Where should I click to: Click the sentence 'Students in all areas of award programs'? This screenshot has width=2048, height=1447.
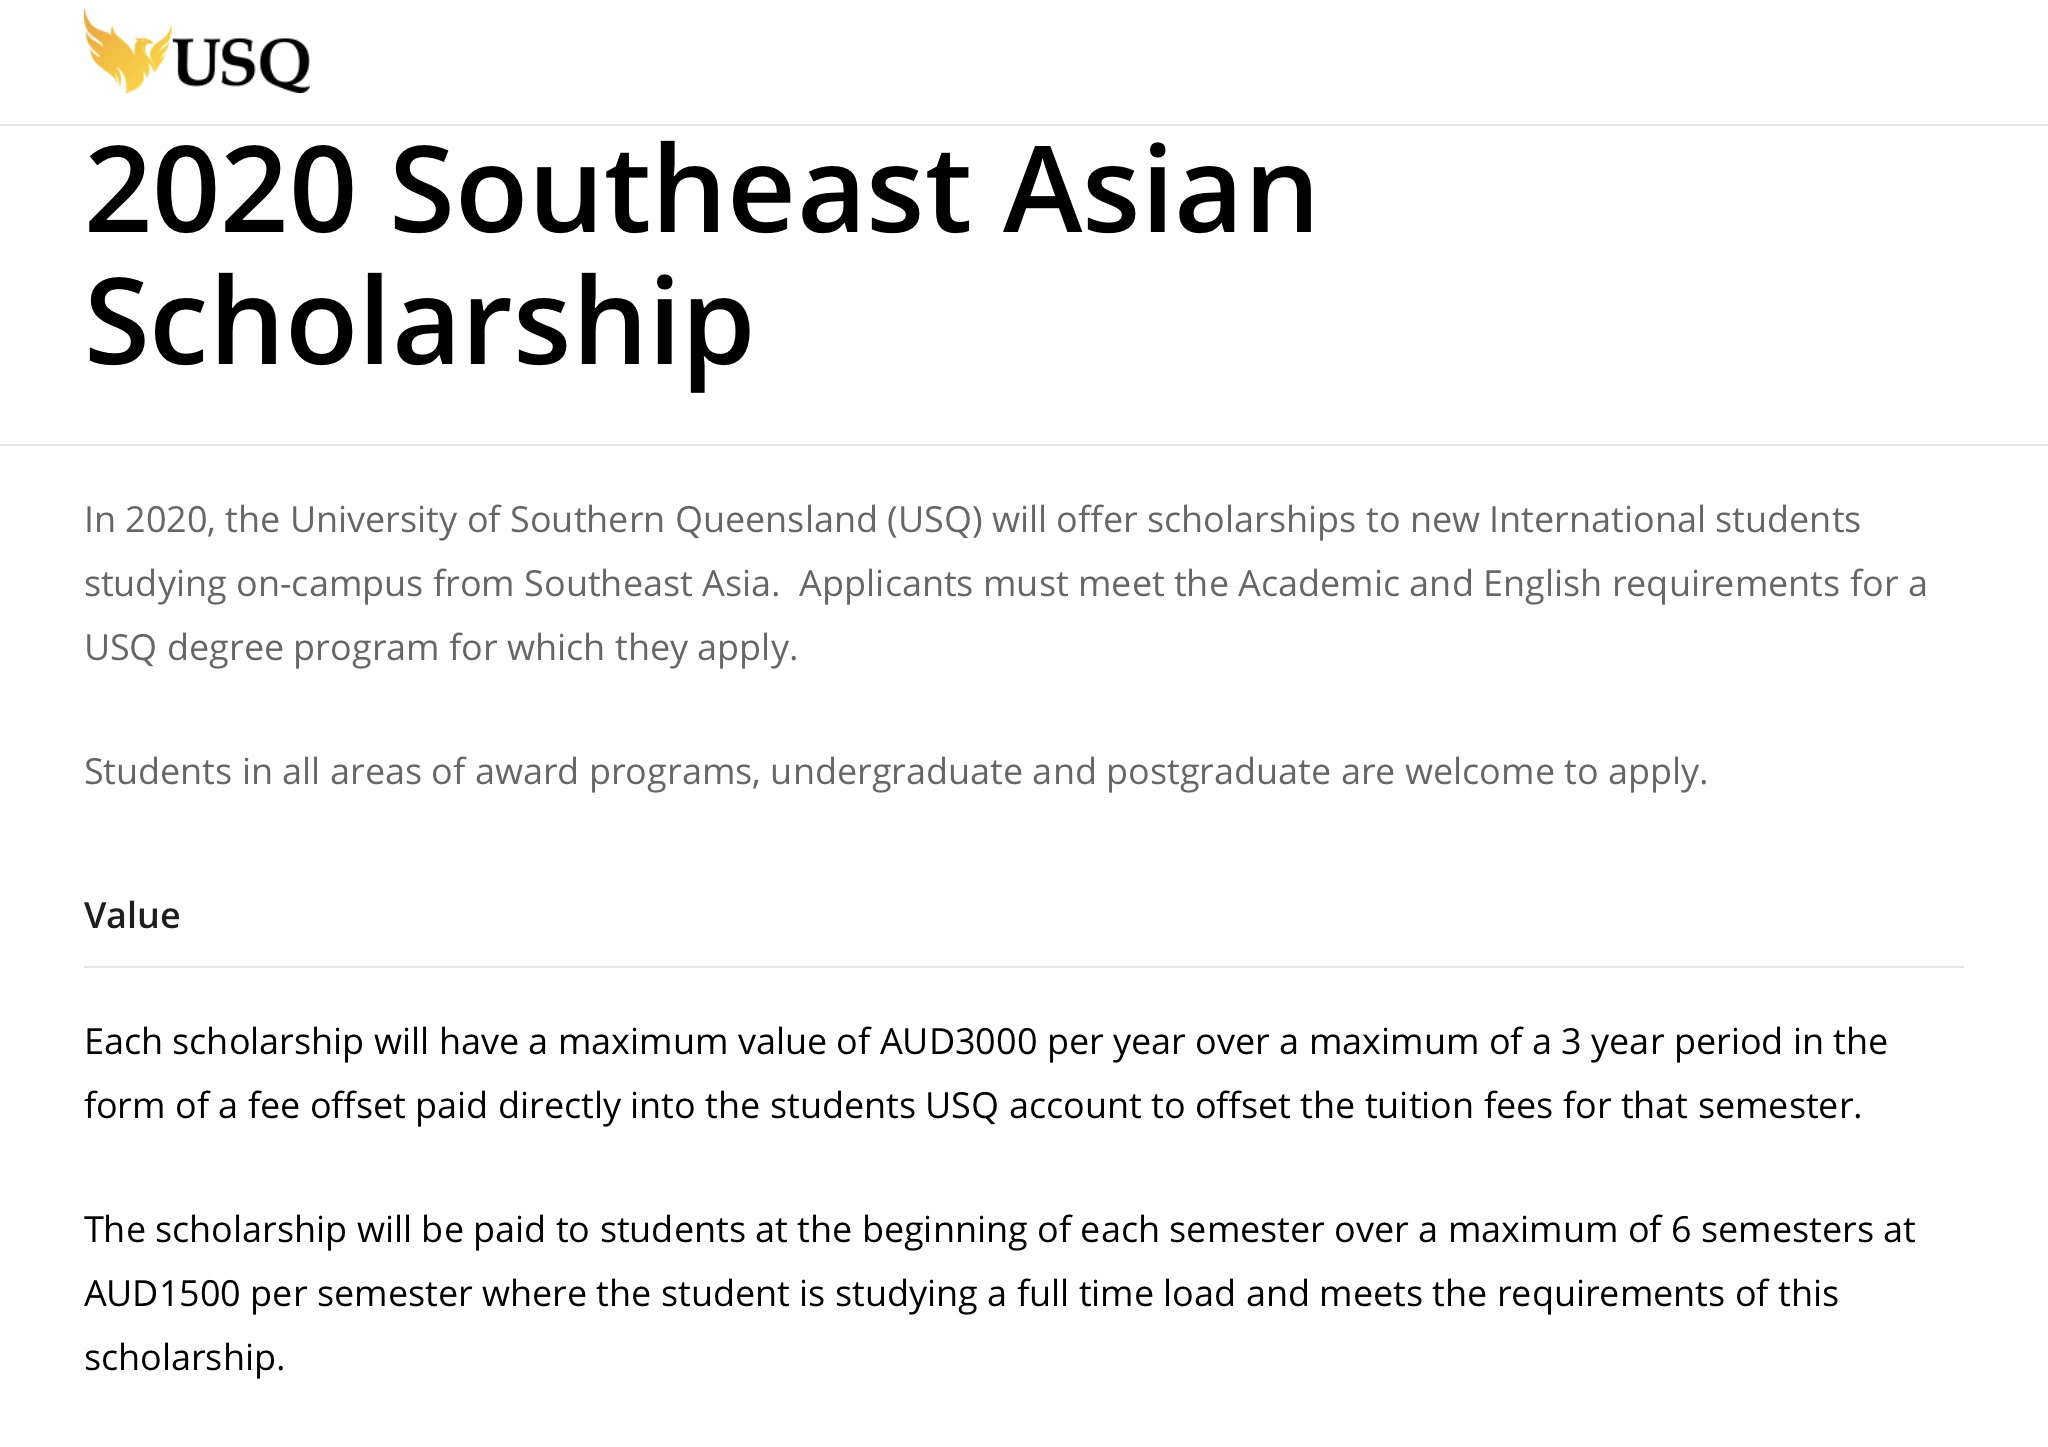click(x=896, y=772)
